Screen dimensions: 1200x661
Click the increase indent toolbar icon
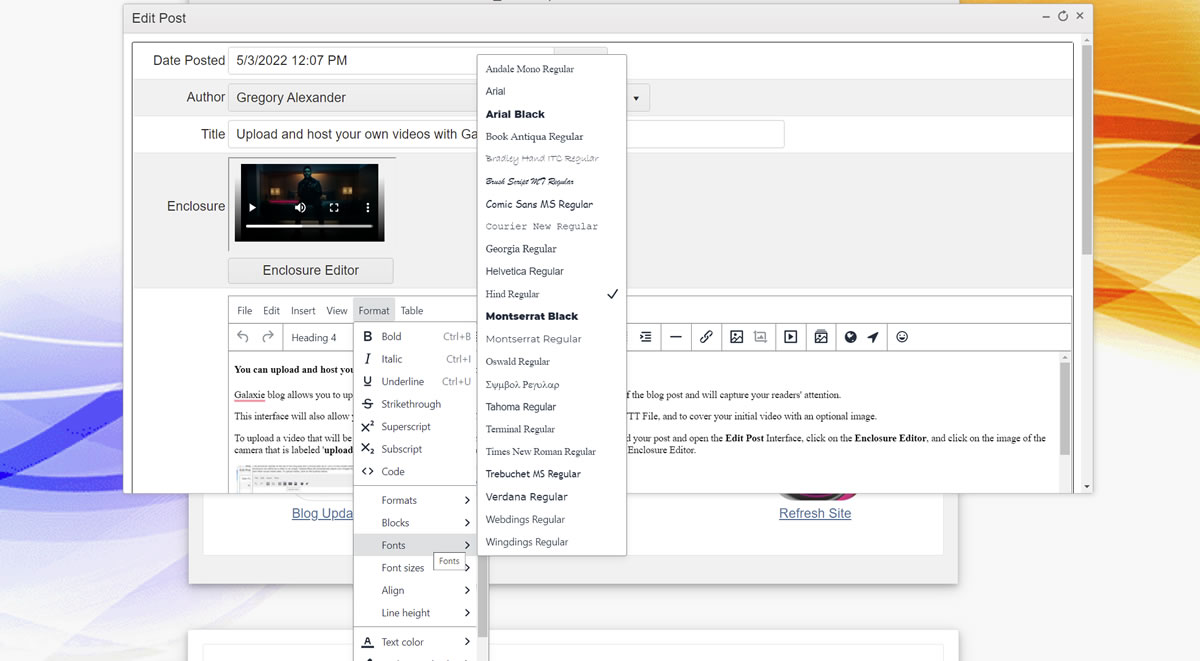[x=646, y=337]
